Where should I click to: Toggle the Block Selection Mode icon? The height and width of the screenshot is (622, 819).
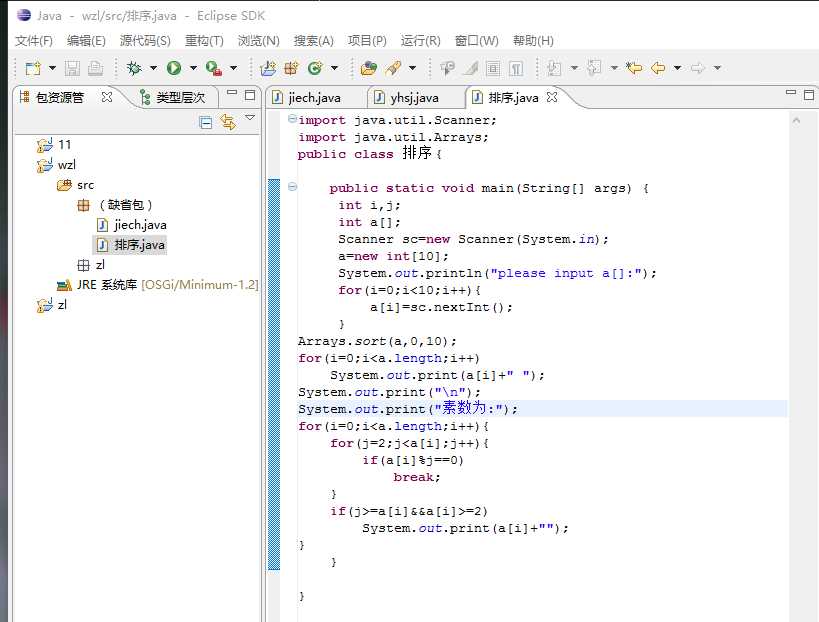click(x=493, y=68)
